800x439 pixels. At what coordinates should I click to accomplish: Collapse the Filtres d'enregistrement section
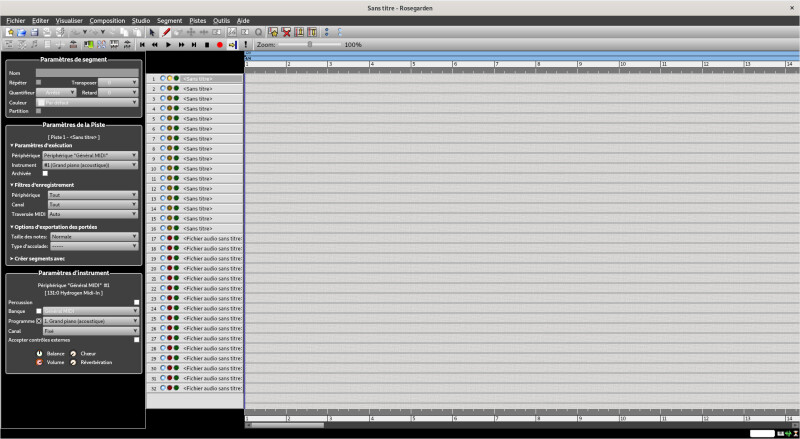pyautogui.click(x=42, y=185)
